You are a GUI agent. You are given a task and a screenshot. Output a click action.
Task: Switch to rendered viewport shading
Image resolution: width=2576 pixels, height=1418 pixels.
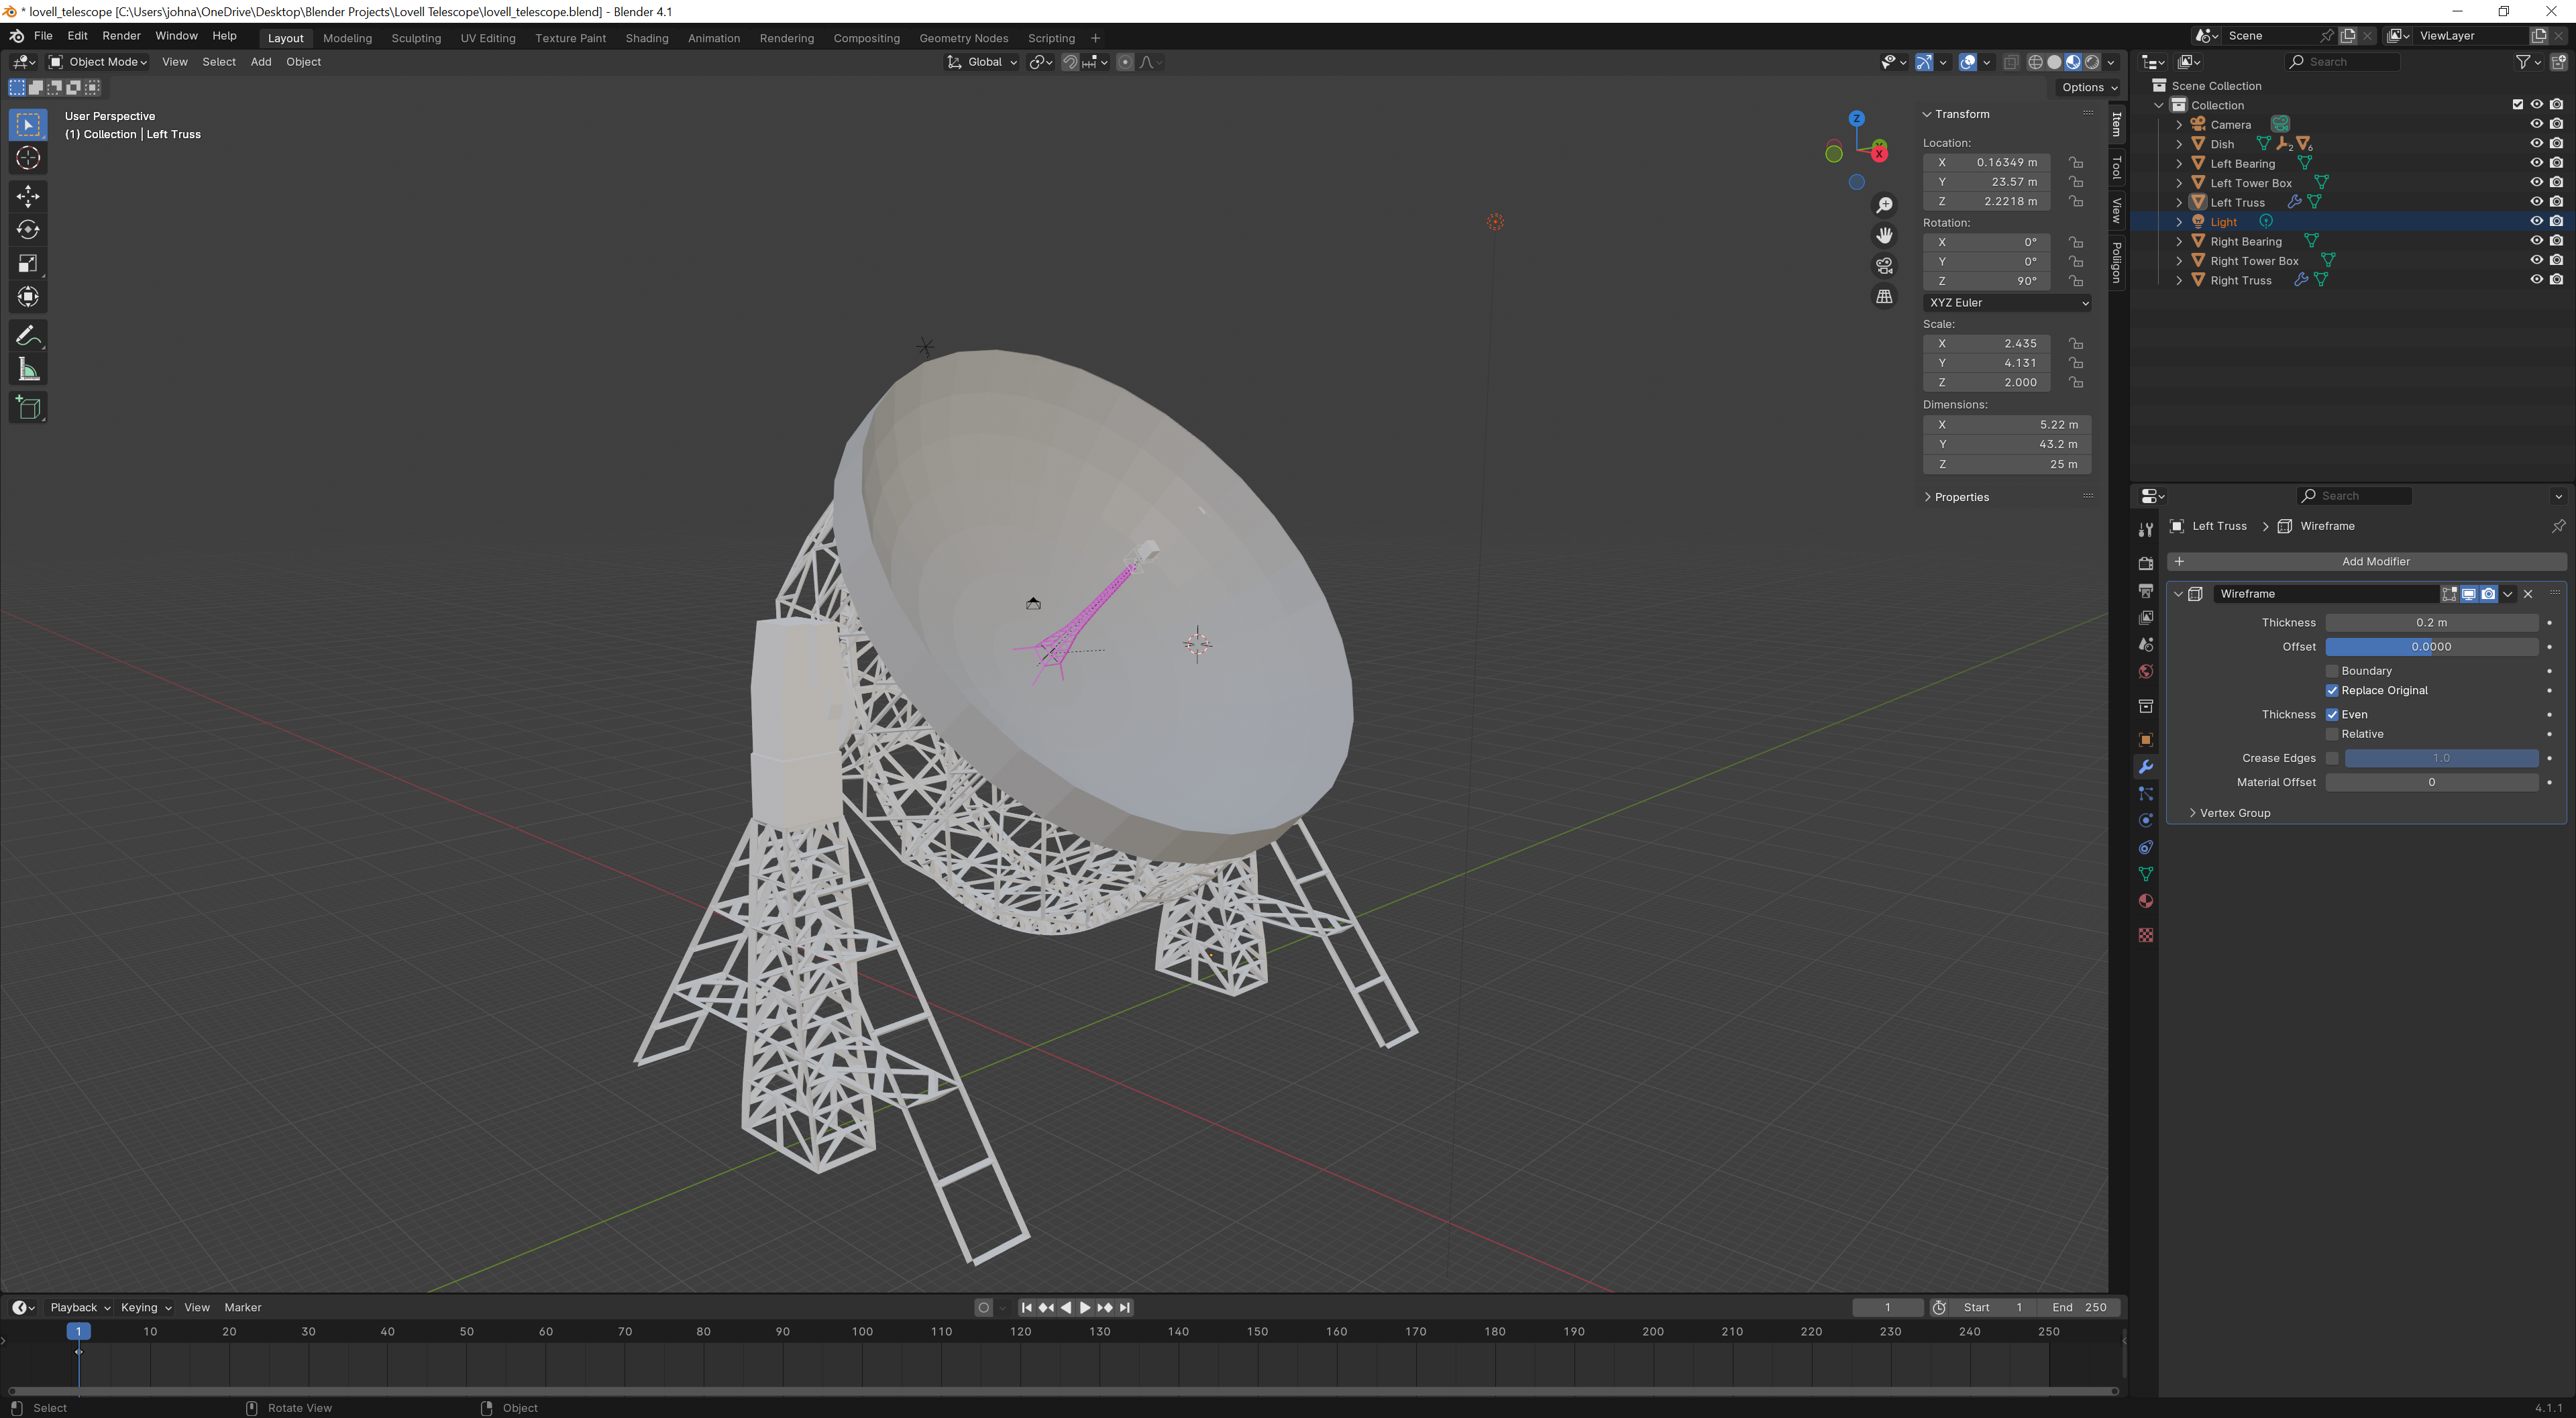(2092, 62)
